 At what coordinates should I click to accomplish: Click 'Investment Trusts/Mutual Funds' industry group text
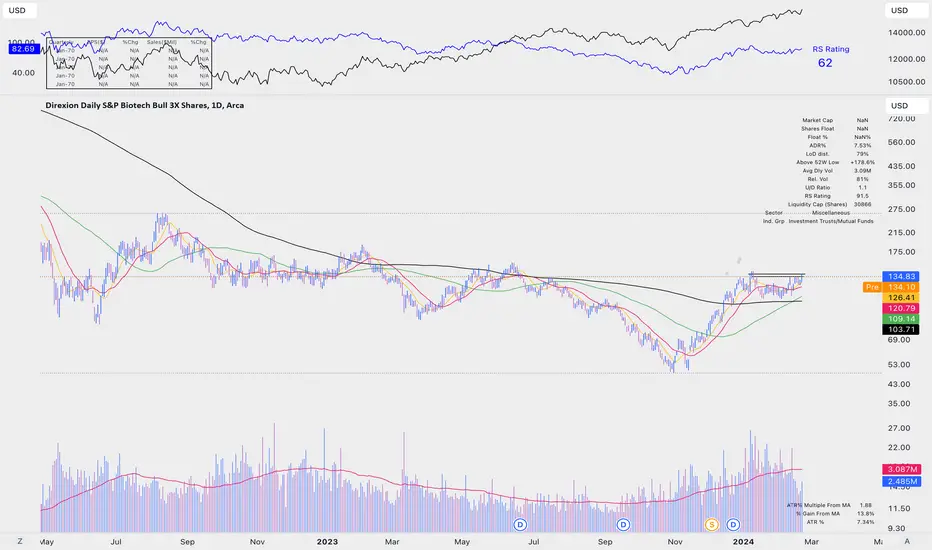coord(831,221)
